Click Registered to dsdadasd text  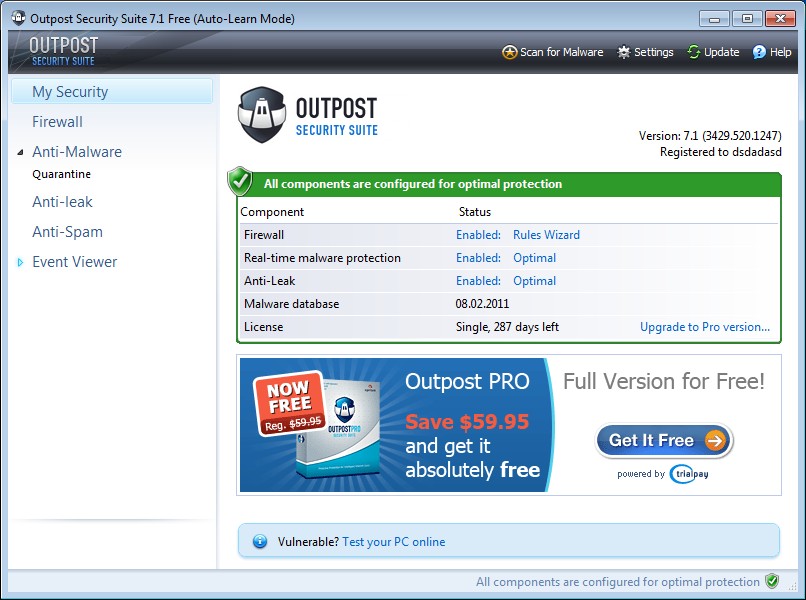pos(721,152)
